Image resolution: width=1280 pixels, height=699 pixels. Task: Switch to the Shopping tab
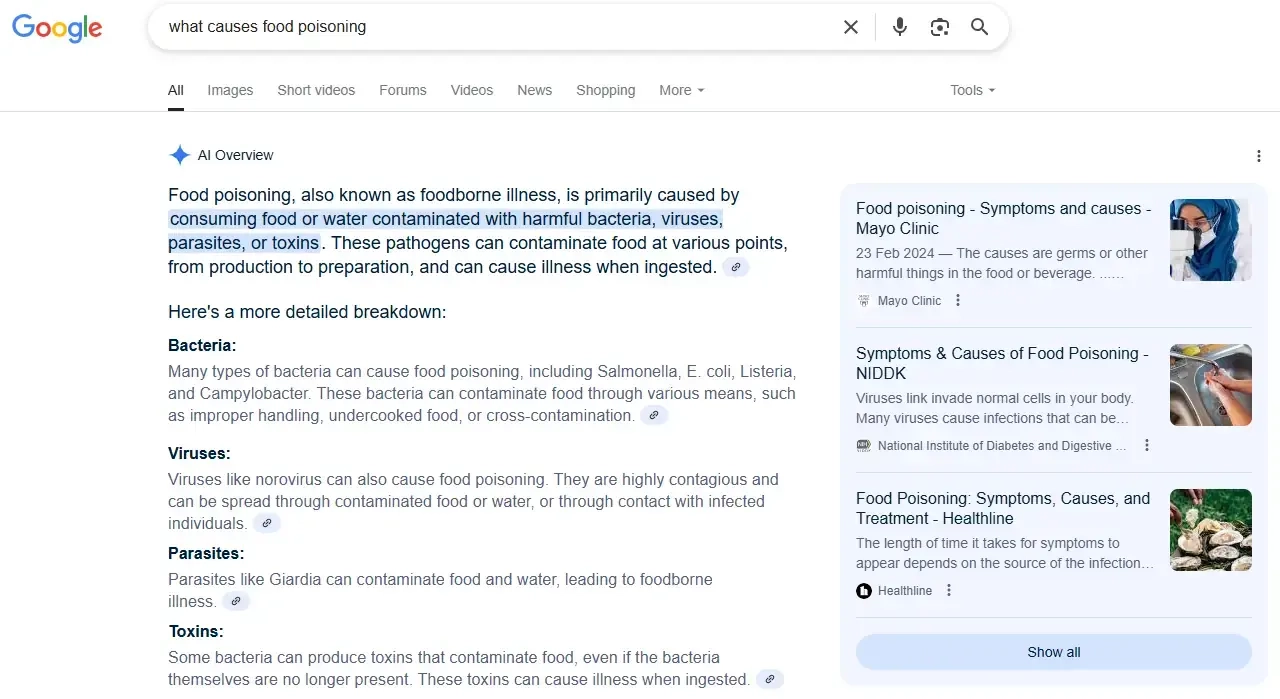coord(606,90)
